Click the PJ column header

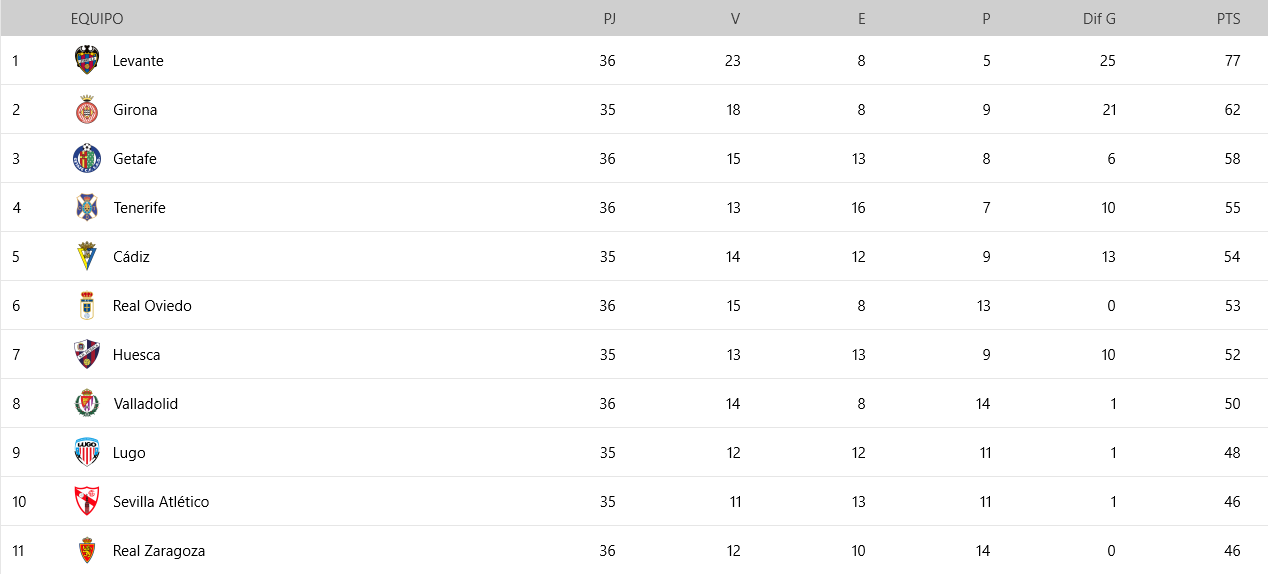(x=610, y=19)
